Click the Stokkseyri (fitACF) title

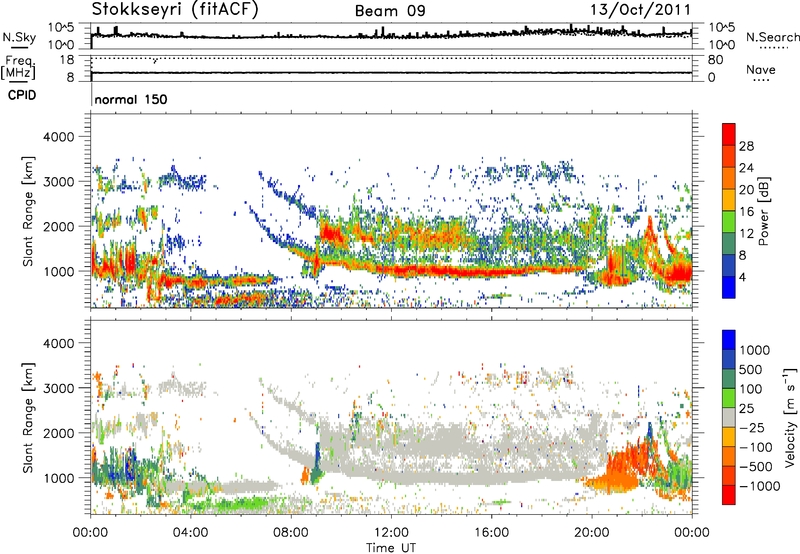coord(175,9)
